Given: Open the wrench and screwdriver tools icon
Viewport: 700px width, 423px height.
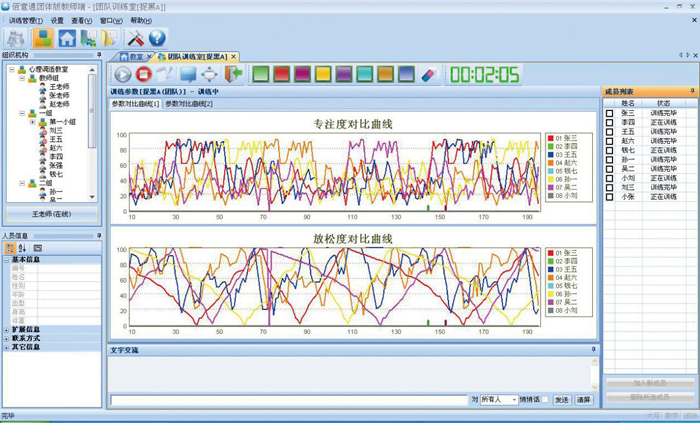Looking at the screenshot, I should pyautogui.click(x=136, y=38).
